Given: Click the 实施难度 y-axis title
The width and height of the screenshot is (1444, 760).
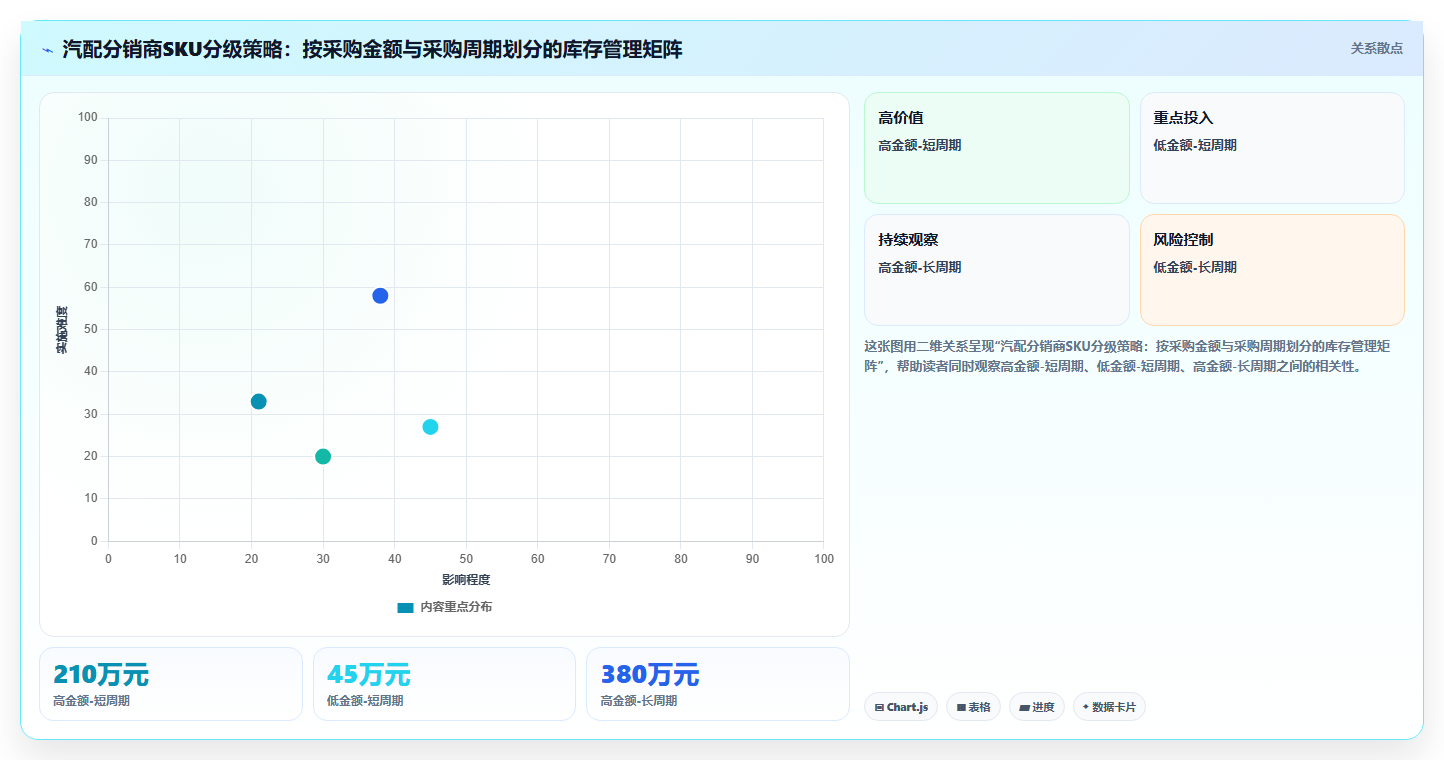Looking at the screenshot, I should click(62, 330).
